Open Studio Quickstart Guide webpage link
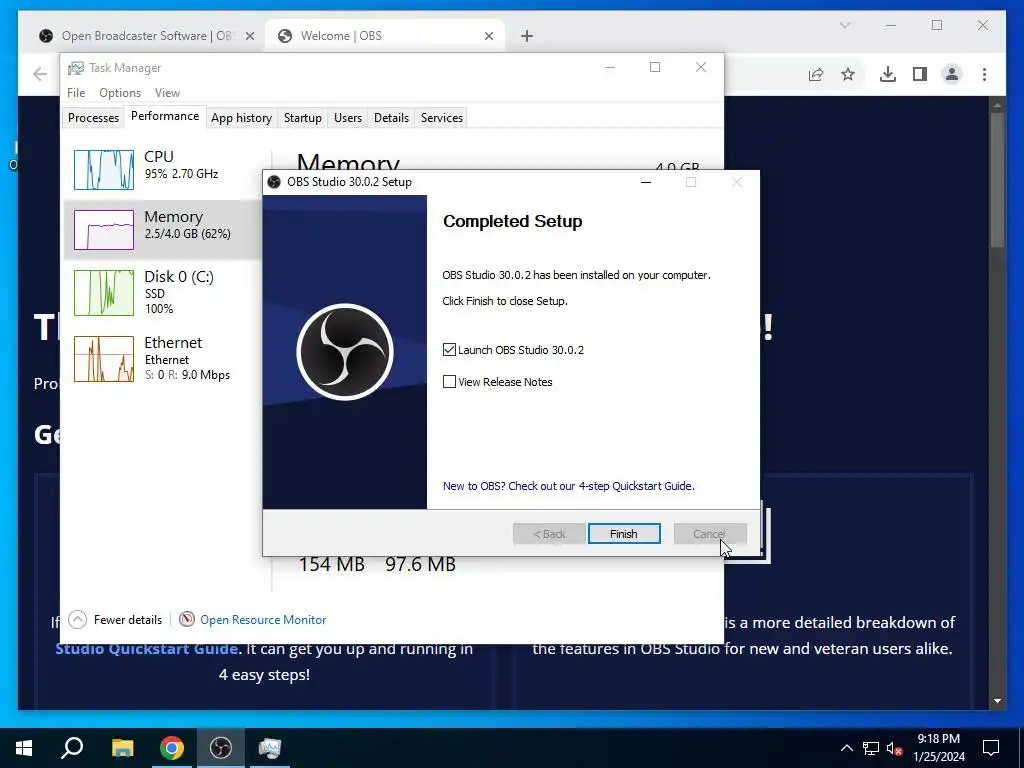Viewport: 1024px width, 768px height. pyautogui.click(x=146, y=648)
